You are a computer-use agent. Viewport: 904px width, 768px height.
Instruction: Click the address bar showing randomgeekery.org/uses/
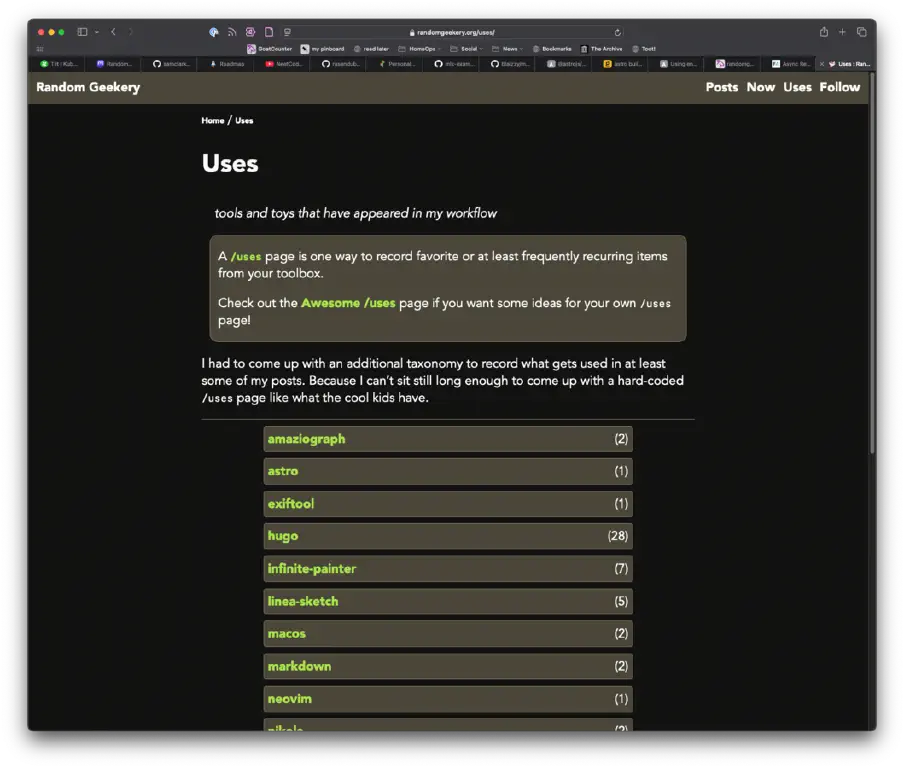click(453, 32)
